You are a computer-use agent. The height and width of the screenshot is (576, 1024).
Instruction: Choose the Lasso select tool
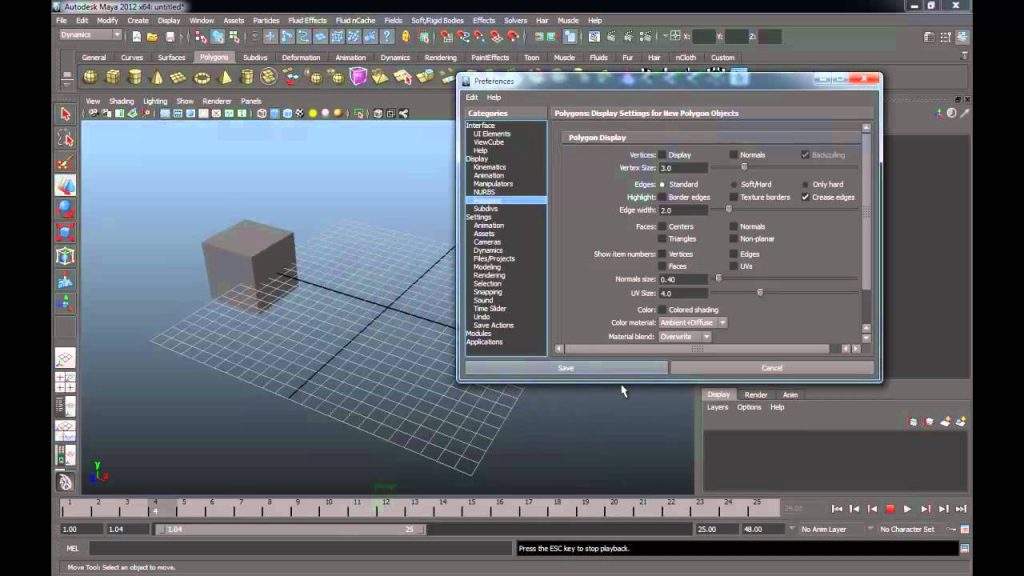pos(65,138)
